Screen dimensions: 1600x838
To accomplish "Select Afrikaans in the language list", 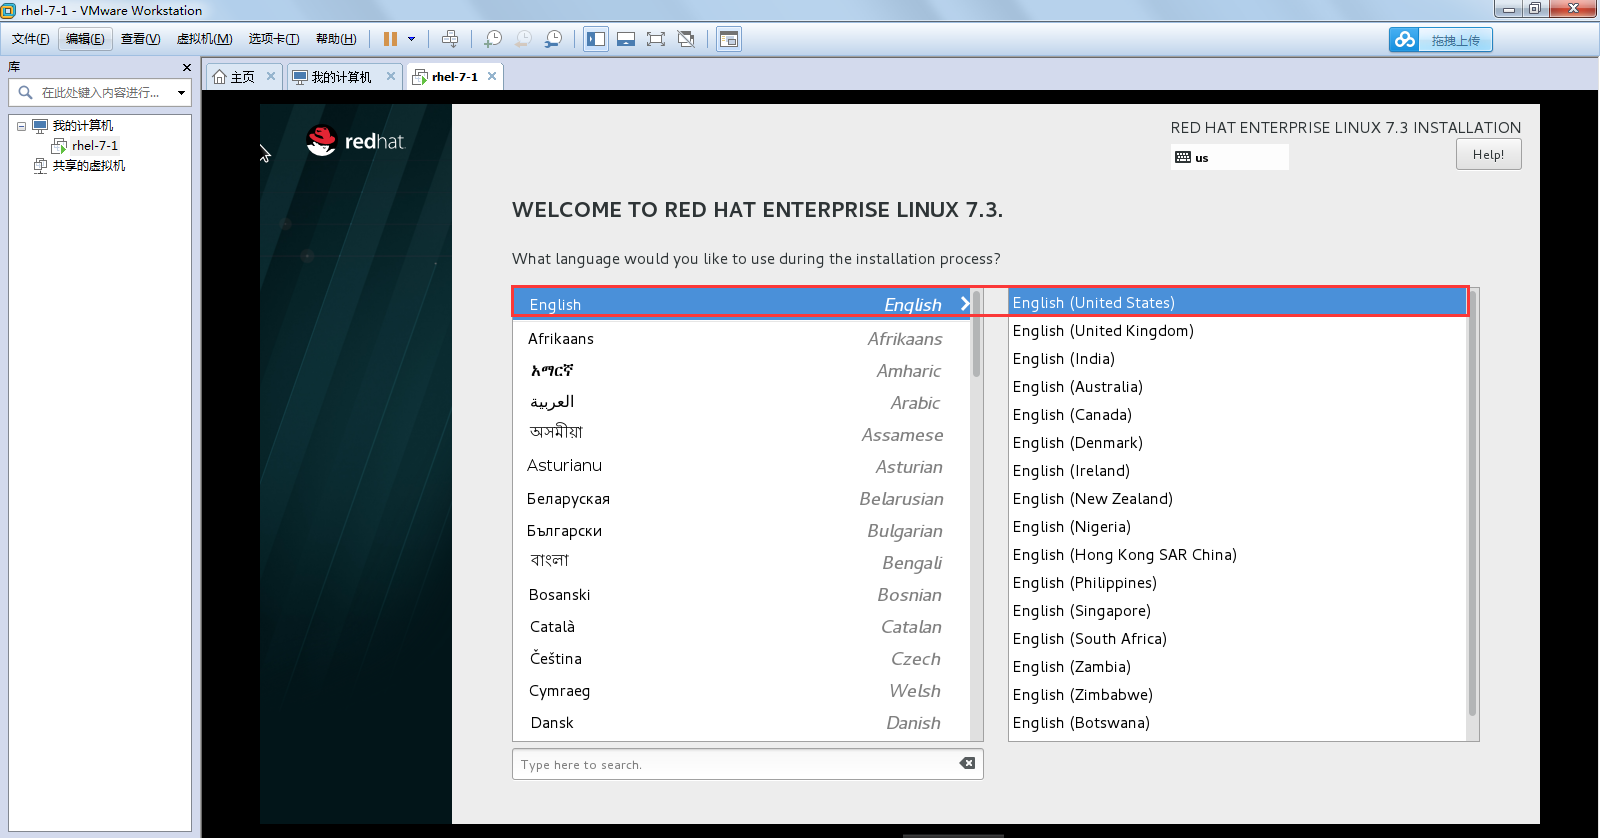I will coord(741,339).
